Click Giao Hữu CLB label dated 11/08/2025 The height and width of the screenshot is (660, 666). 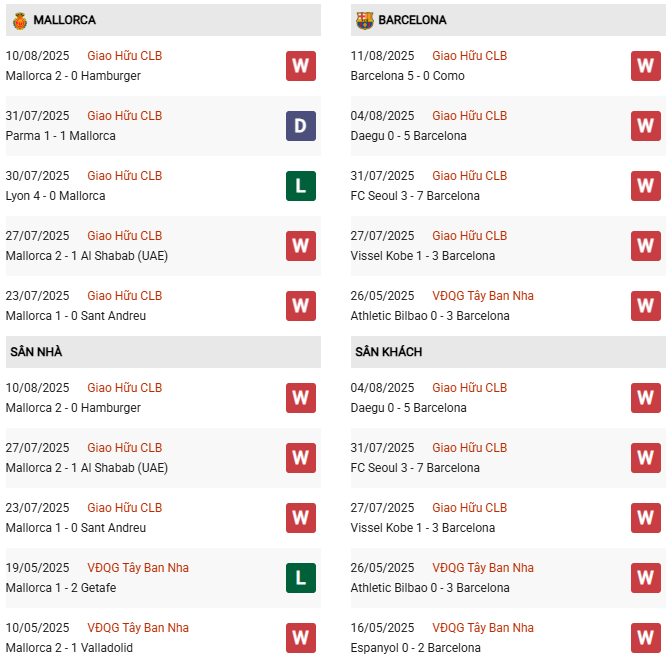pos(469,56)
